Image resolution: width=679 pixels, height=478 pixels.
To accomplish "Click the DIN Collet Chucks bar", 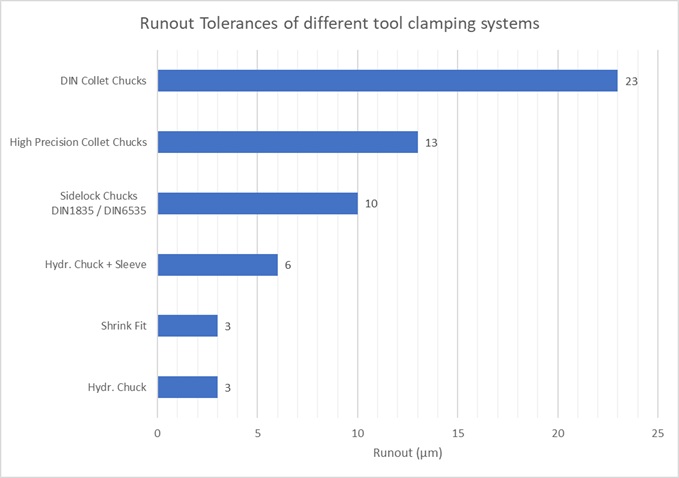I will [387, 80].
